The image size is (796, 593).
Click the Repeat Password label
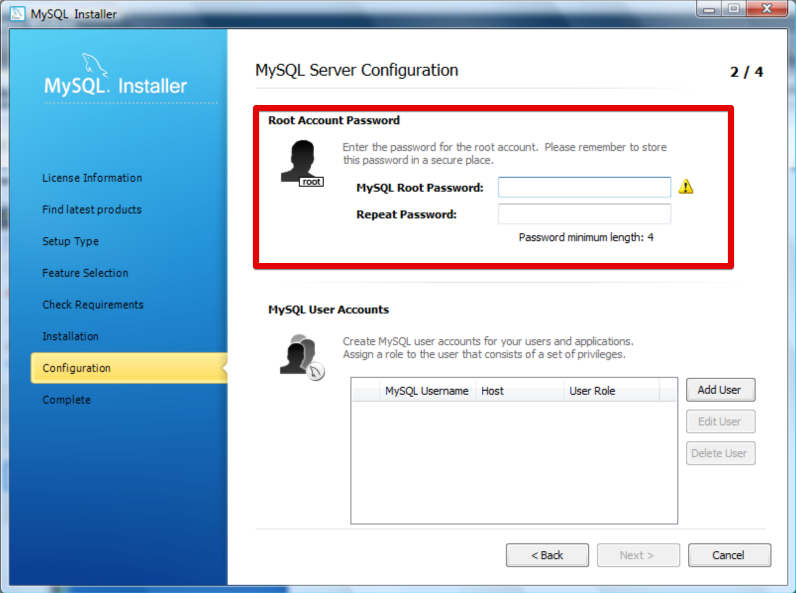click(407, 214)
